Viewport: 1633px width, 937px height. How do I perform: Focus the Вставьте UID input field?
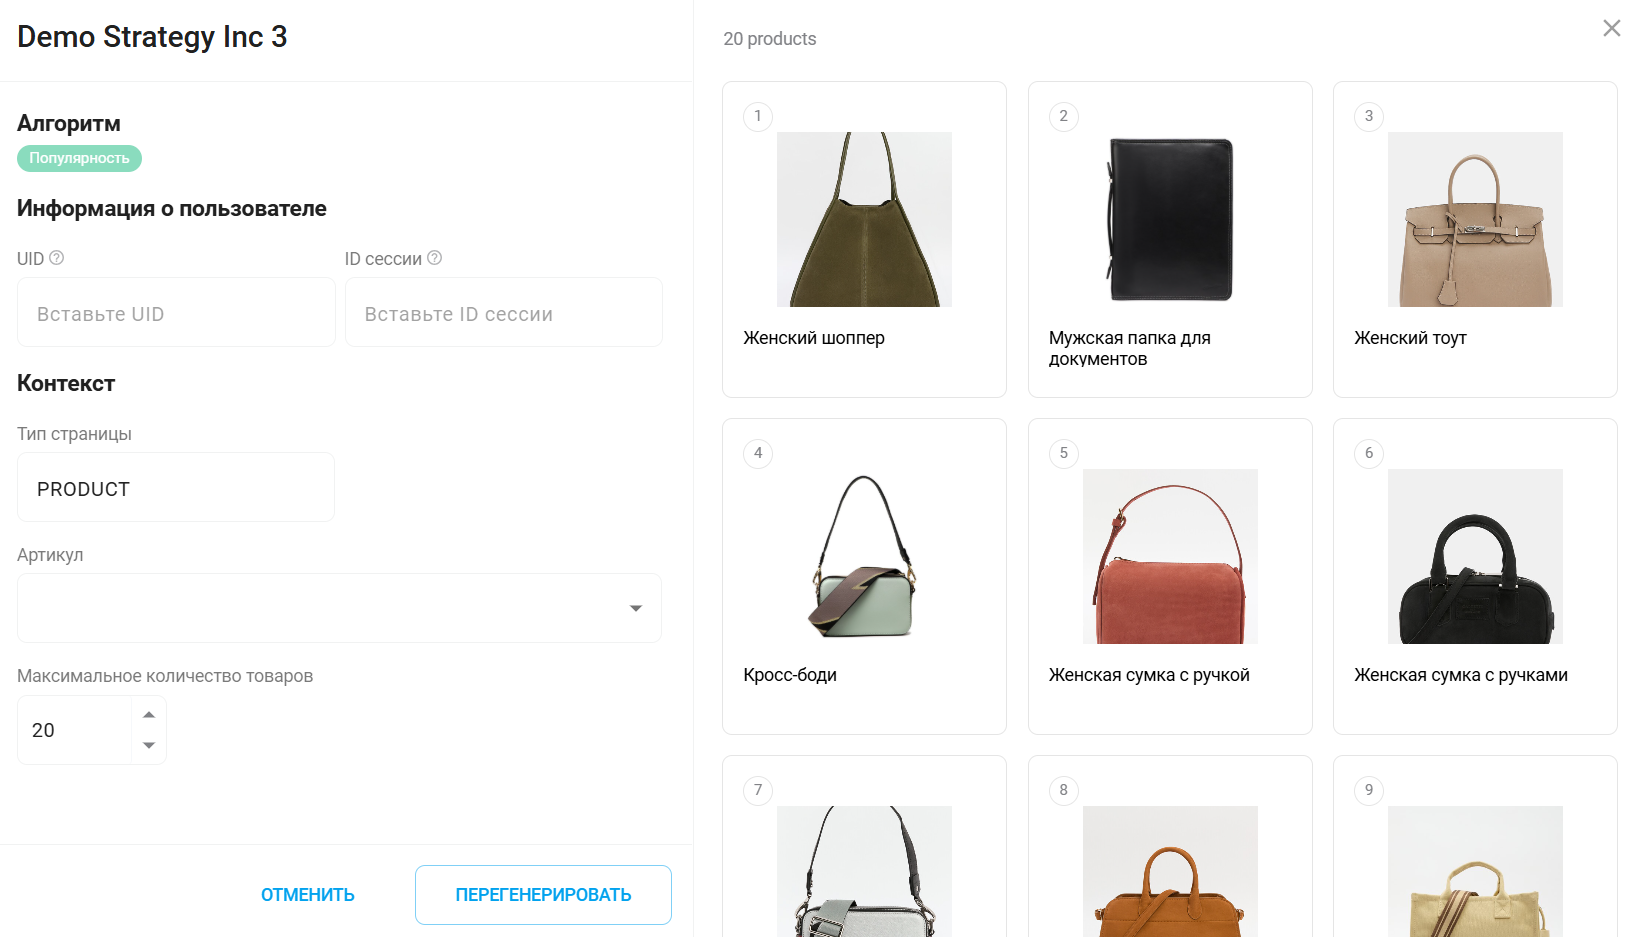tap(176, 314)
